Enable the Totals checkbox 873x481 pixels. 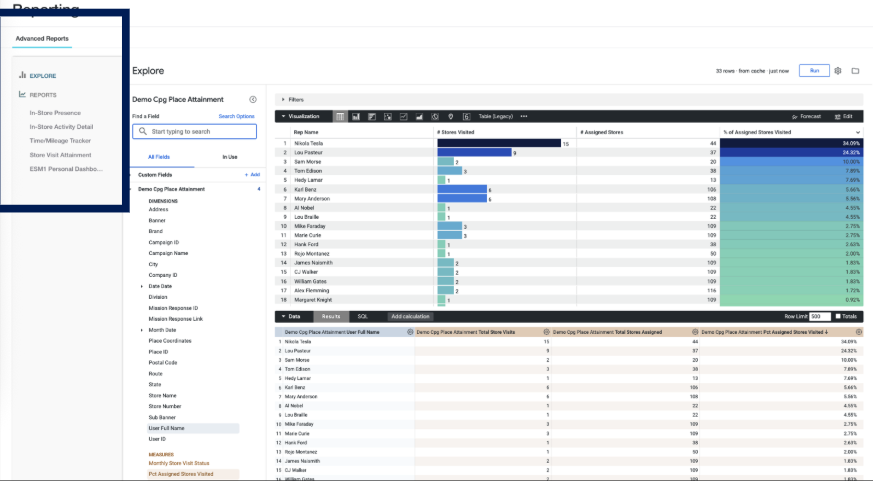click(x=838, y=316)
